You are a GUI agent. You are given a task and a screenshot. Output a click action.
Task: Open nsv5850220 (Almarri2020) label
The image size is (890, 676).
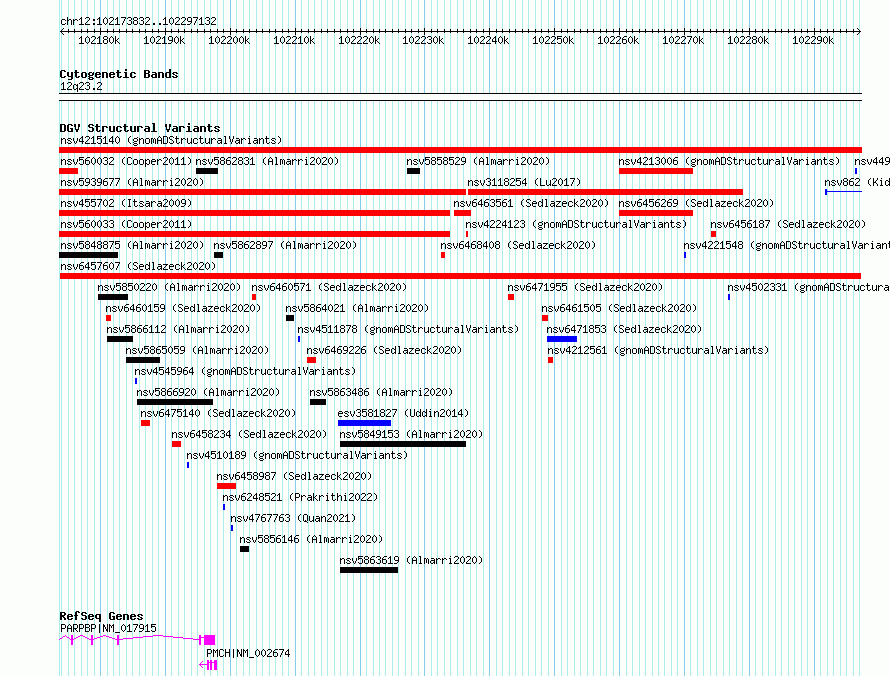[x=169, y=287]
